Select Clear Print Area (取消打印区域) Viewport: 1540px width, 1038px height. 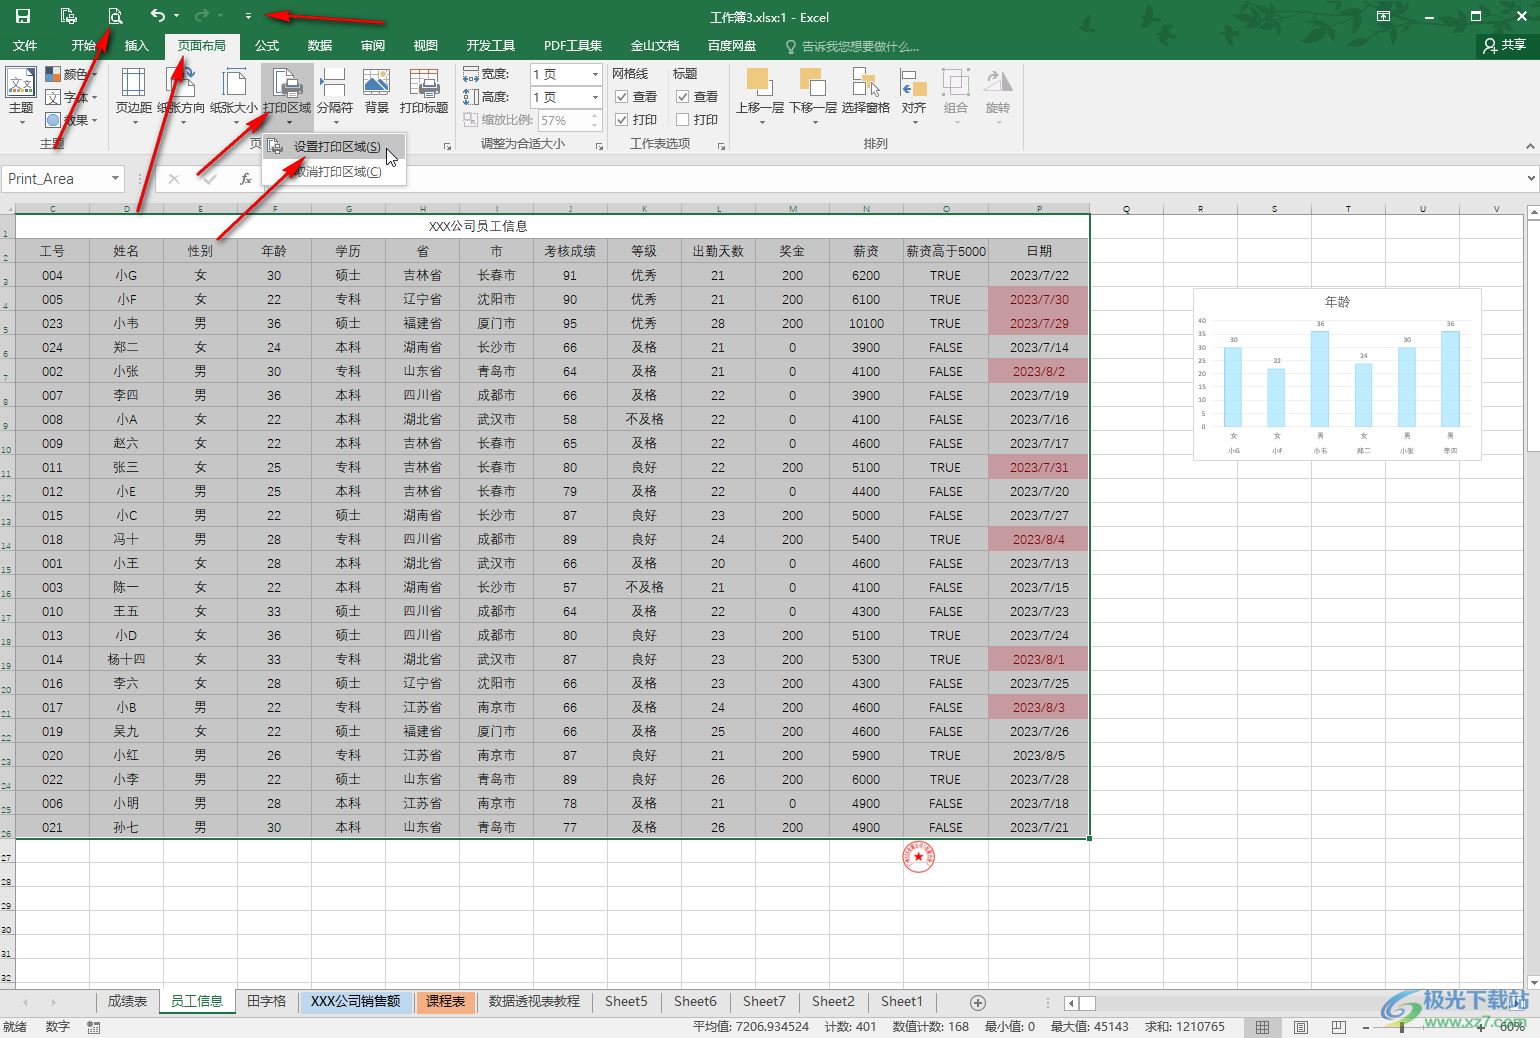click(334, 172)
